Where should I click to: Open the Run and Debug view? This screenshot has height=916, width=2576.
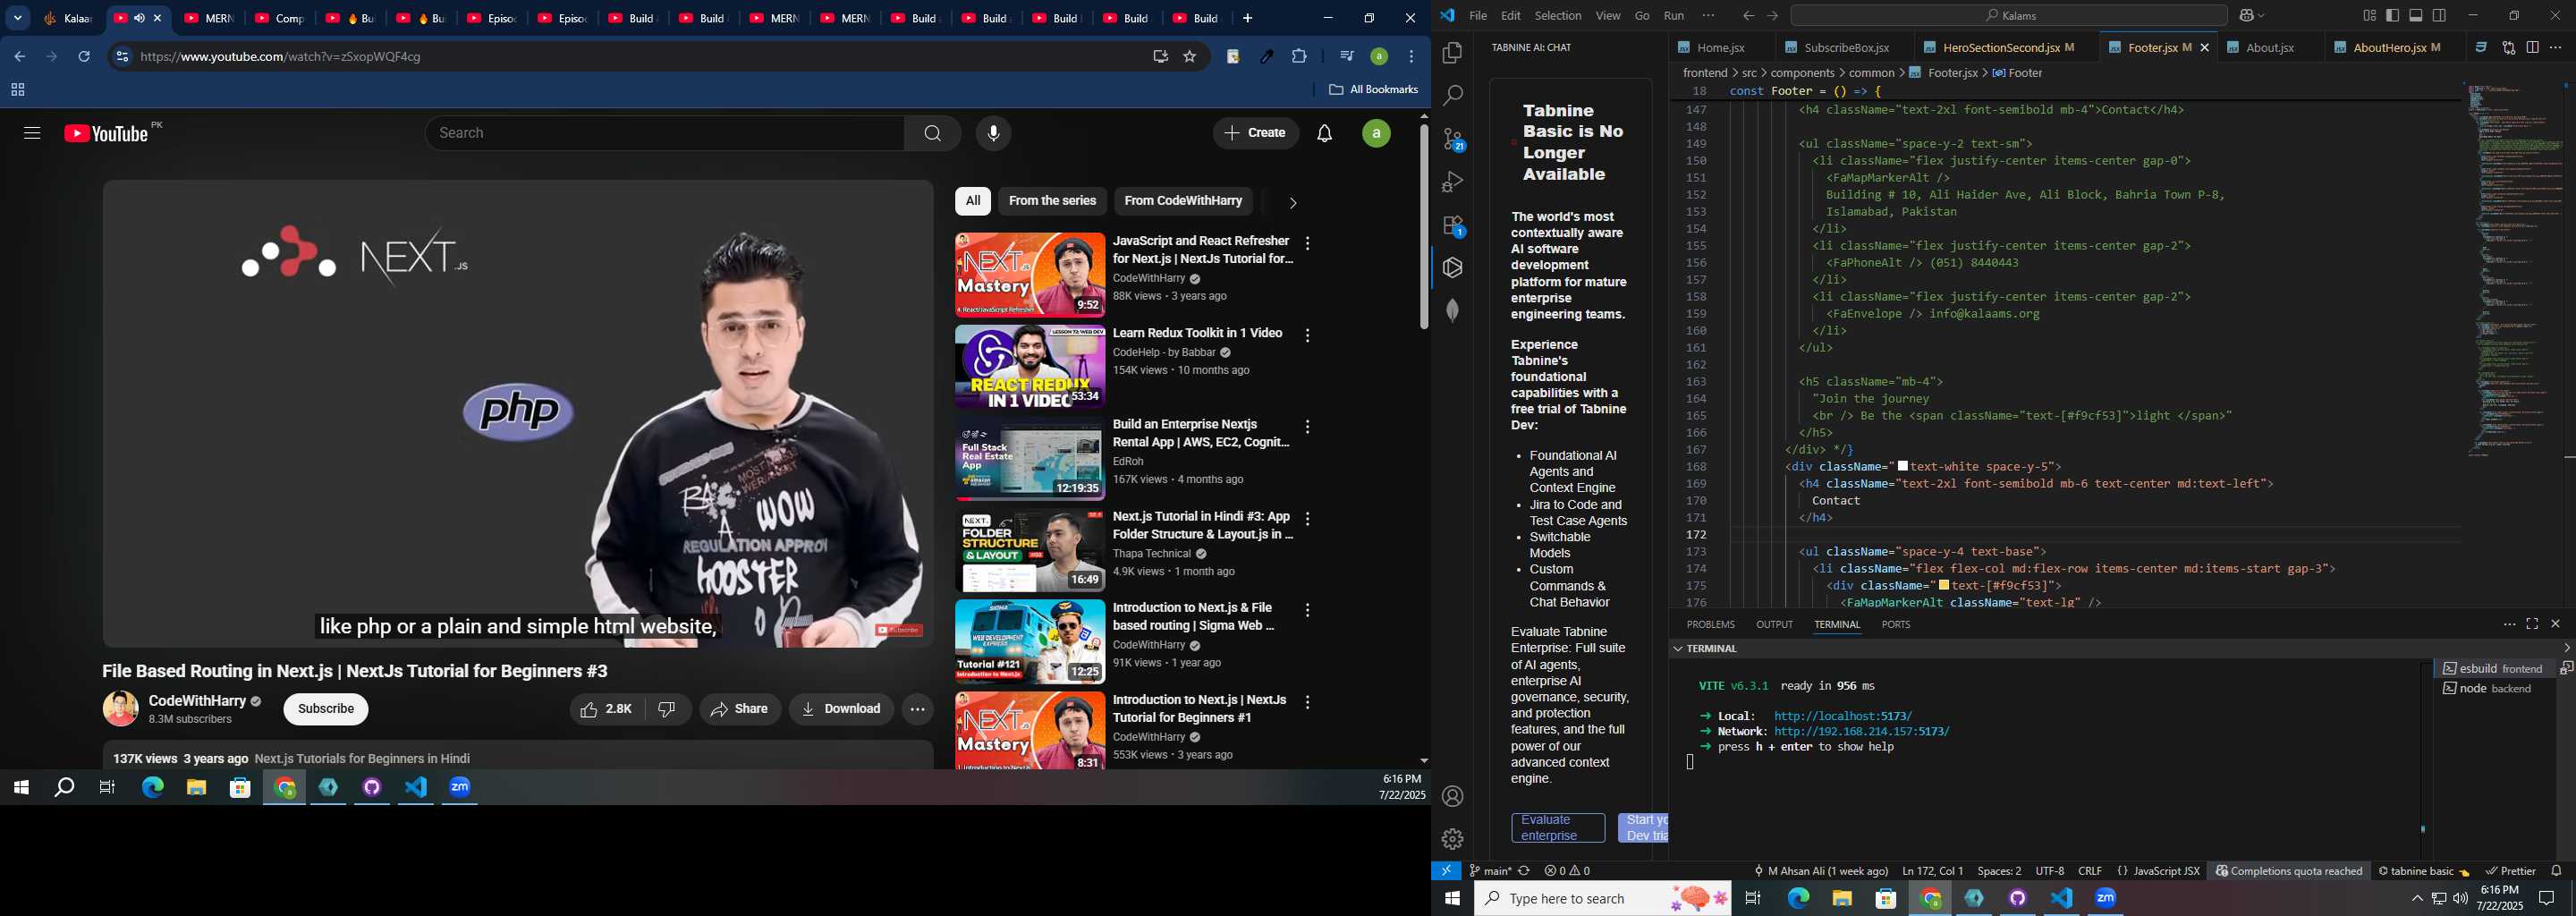pos(1452,182)
